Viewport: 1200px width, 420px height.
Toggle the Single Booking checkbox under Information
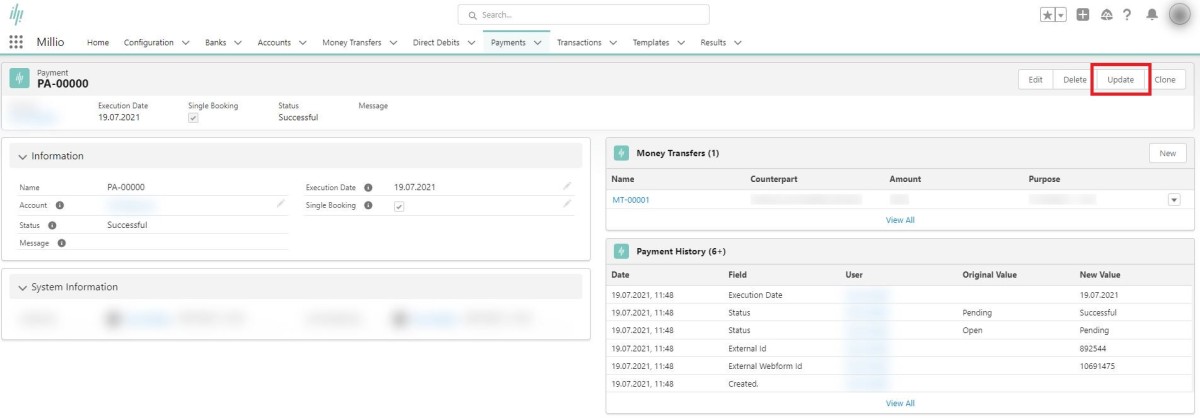pyautogui.click(x=399, y=206)
